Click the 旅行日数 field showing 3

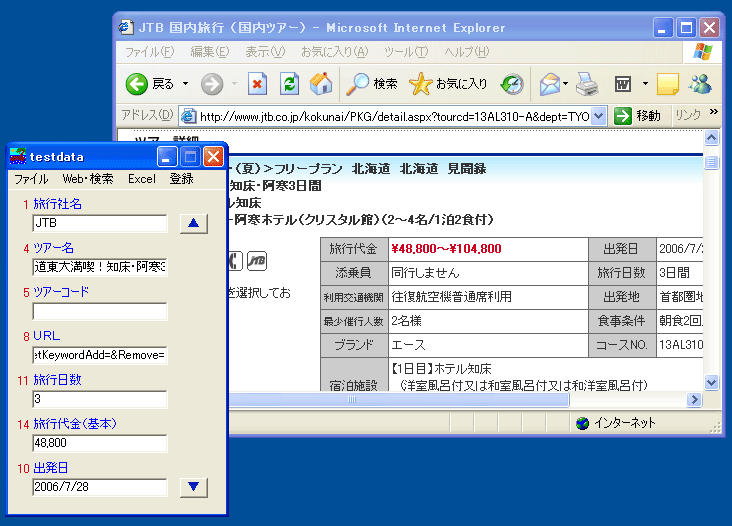pyautogui.click(x=100, y=399)
